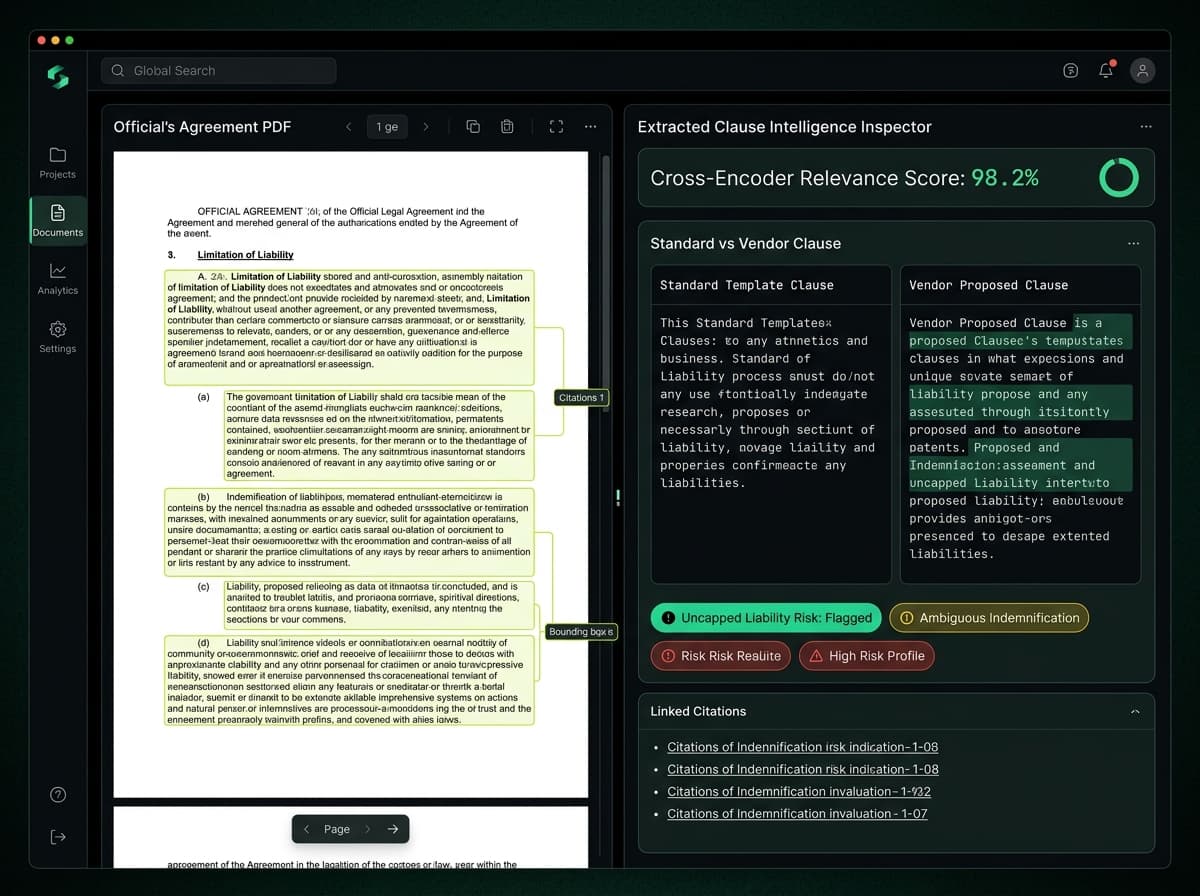Image resolution: width=1200 pixels, height=896 pixels.
Task: Open the notifications bell
Action: tap(1106, 70)
